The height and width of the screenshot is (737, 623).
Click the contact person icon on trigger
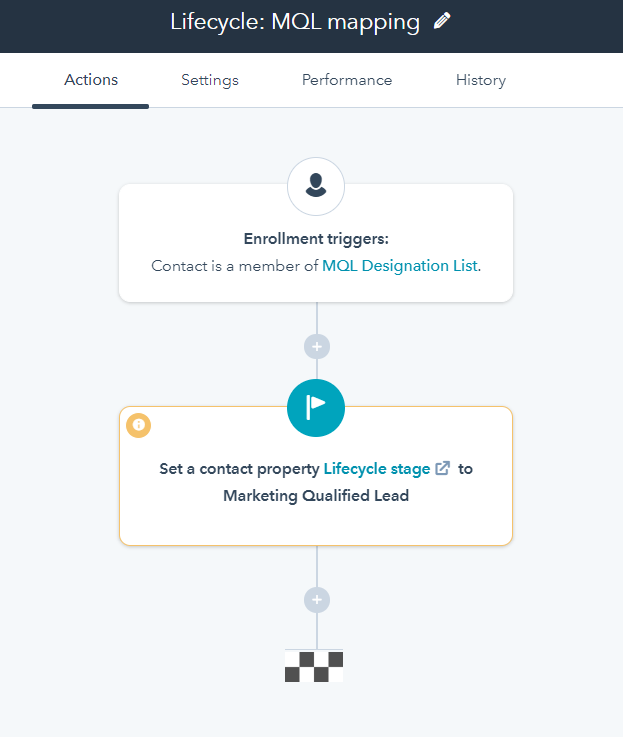316,186
